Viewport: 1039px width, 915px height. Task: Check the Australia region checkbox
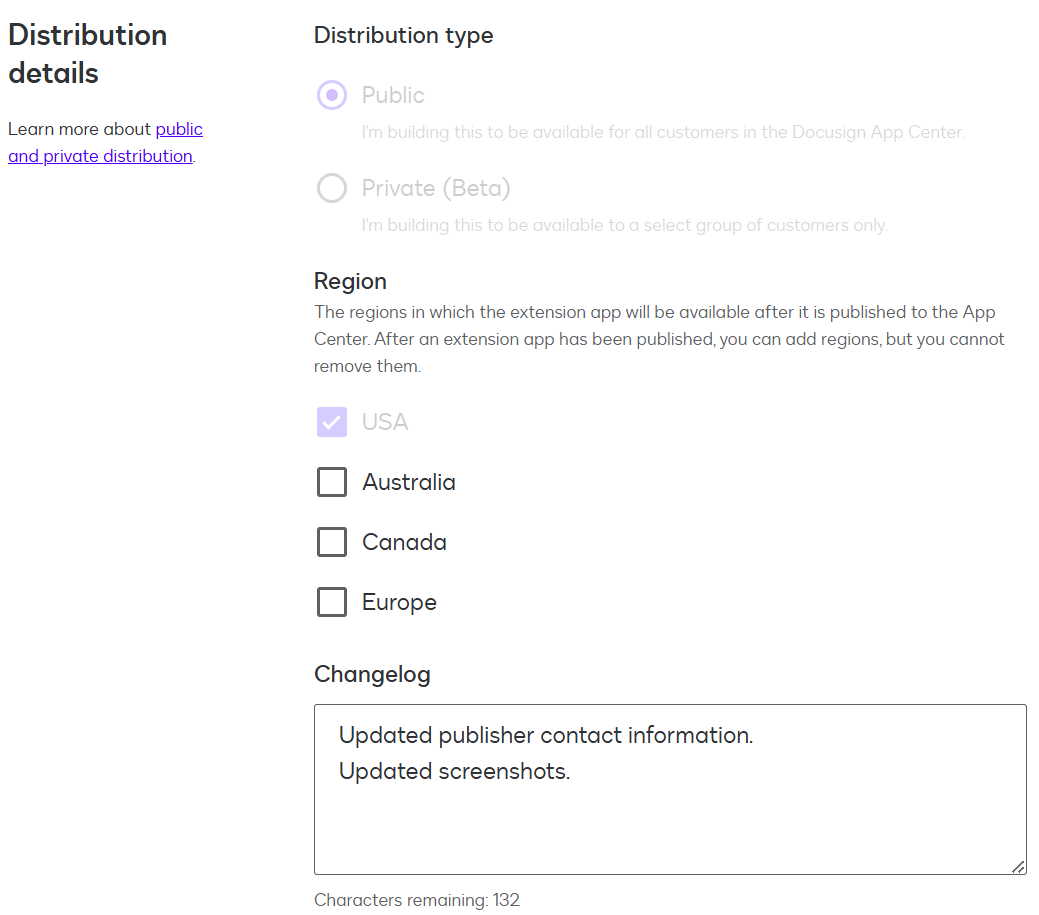pos(331,482)
